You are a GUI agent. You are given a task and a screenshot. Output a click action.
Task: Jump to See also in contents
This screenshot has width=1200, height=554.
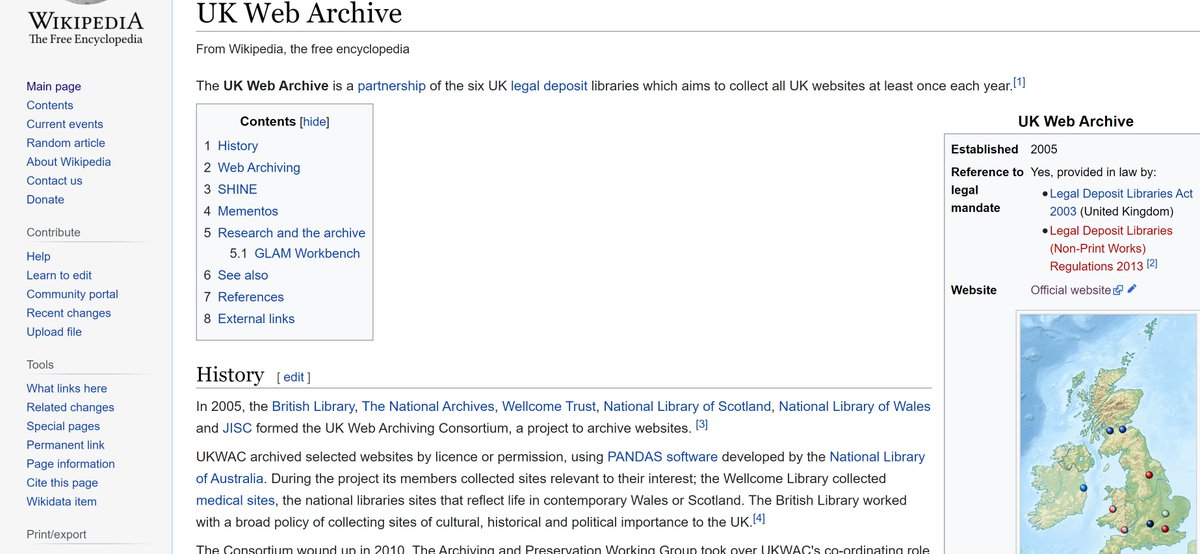[x=243, y=276]
